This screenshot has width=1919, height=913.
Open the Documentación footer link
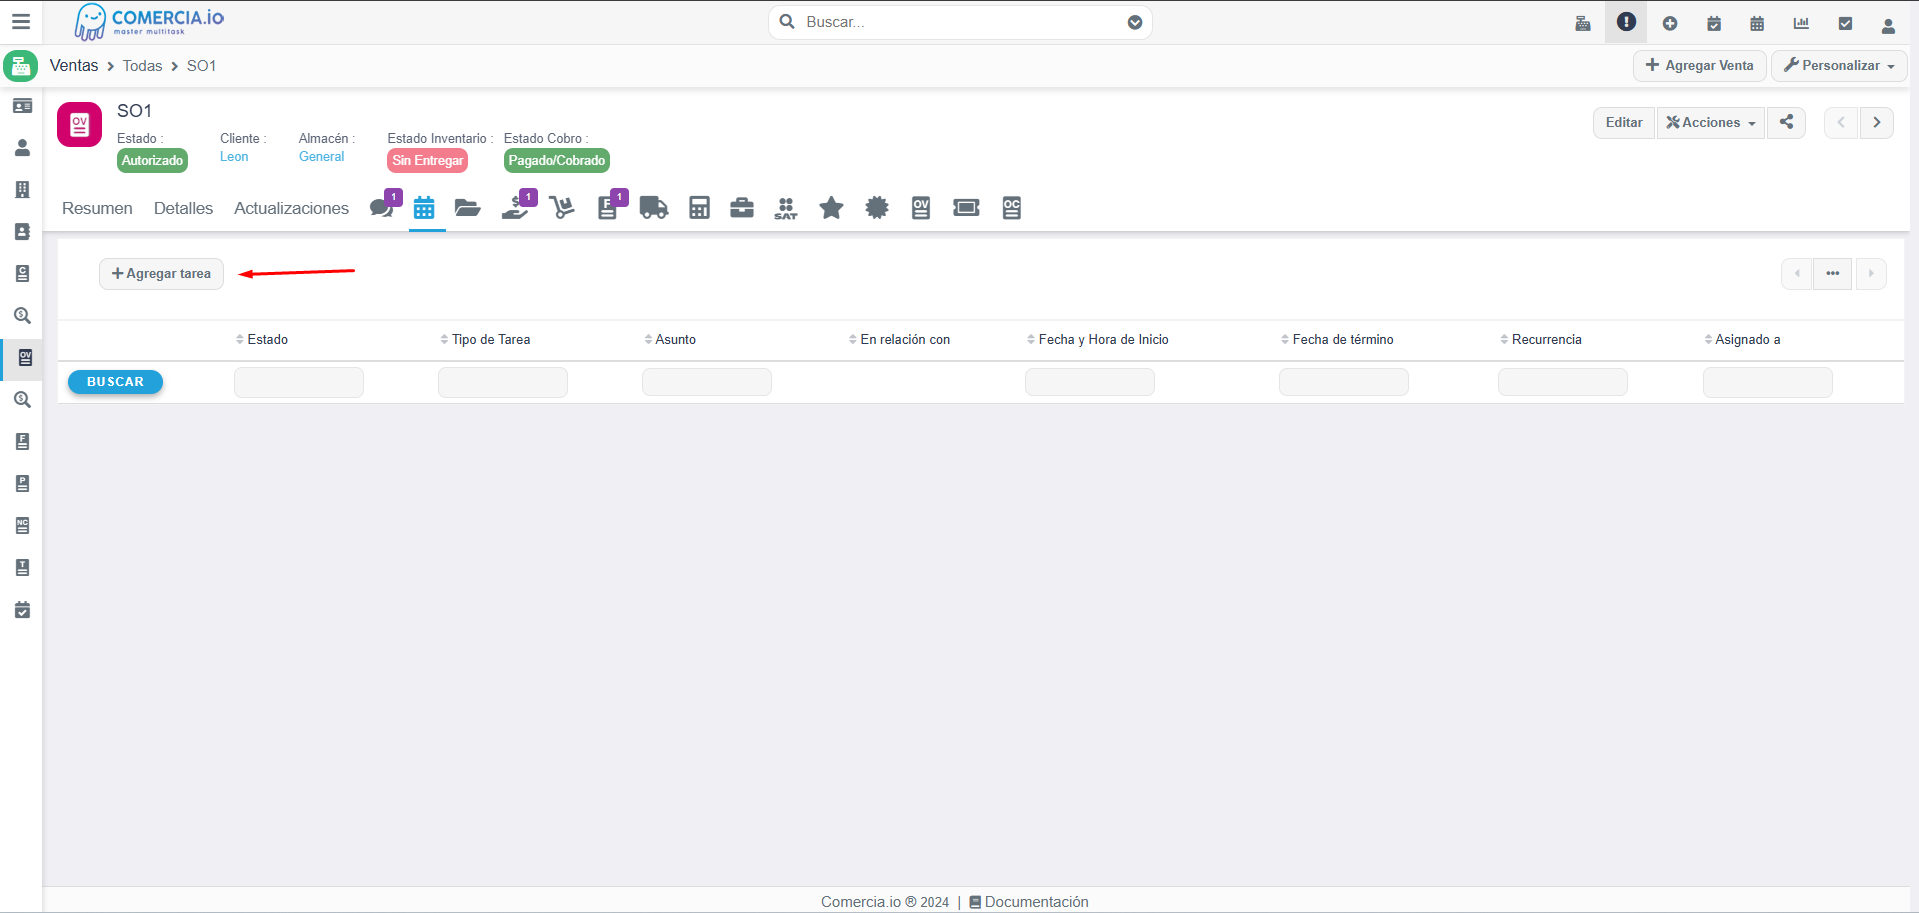(1028, 902)
